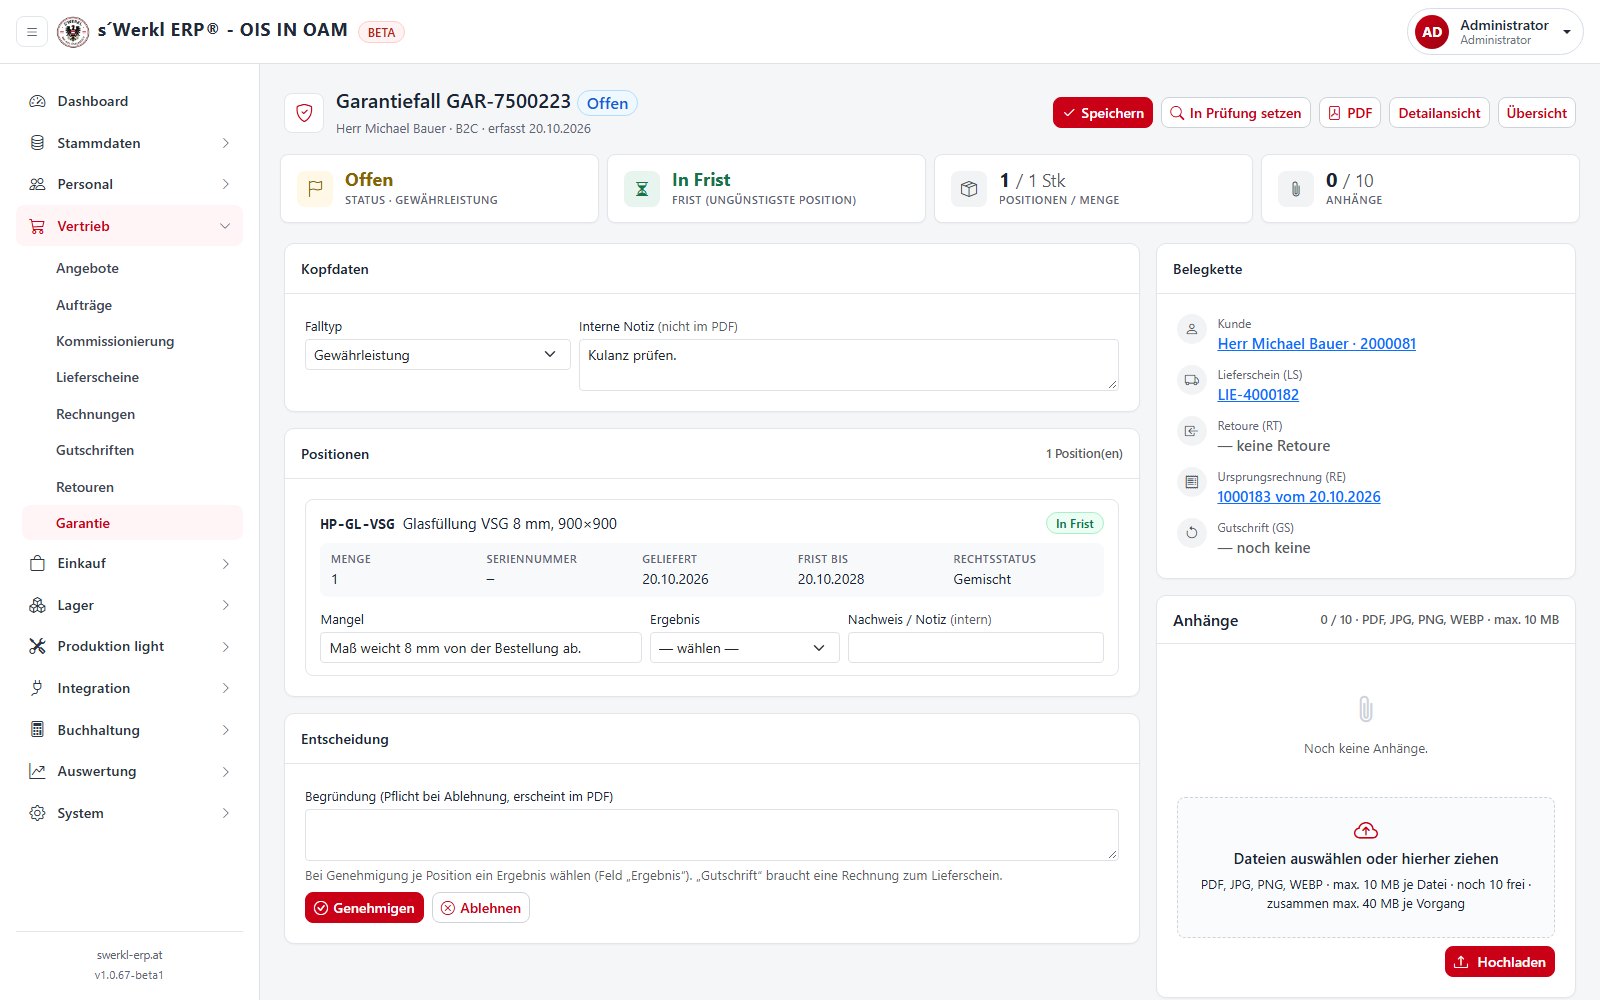The height and width of the screenshot is (1000, 1600).
Task: Collapse the Vertrieb menu chevron
Action: pyautogui.click(x=225, y=226)
